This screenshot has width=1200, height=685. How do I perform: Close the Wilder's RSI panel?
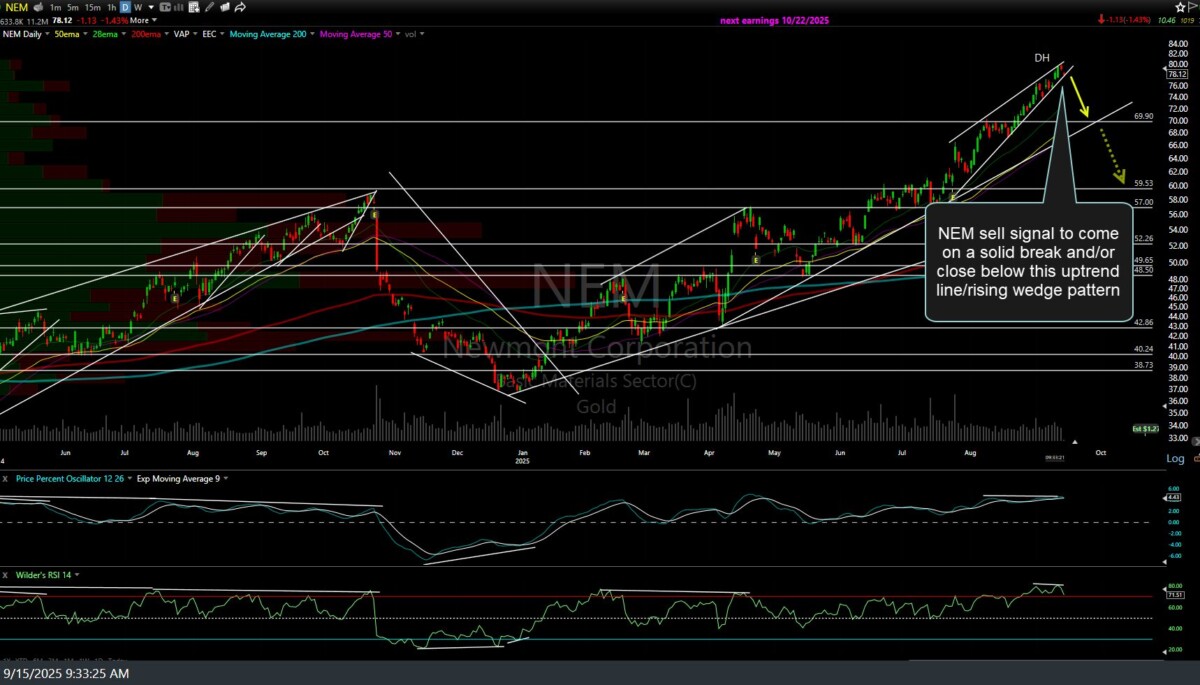click(5, 575)
